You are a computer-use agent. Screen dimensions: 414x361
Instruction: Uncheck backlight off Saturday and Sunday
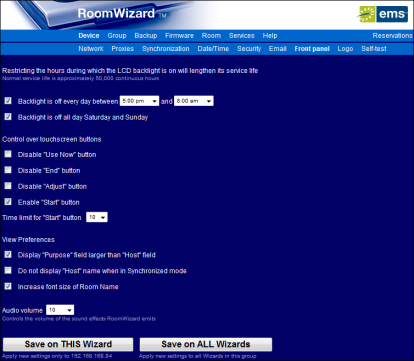(x=8, y=117)
